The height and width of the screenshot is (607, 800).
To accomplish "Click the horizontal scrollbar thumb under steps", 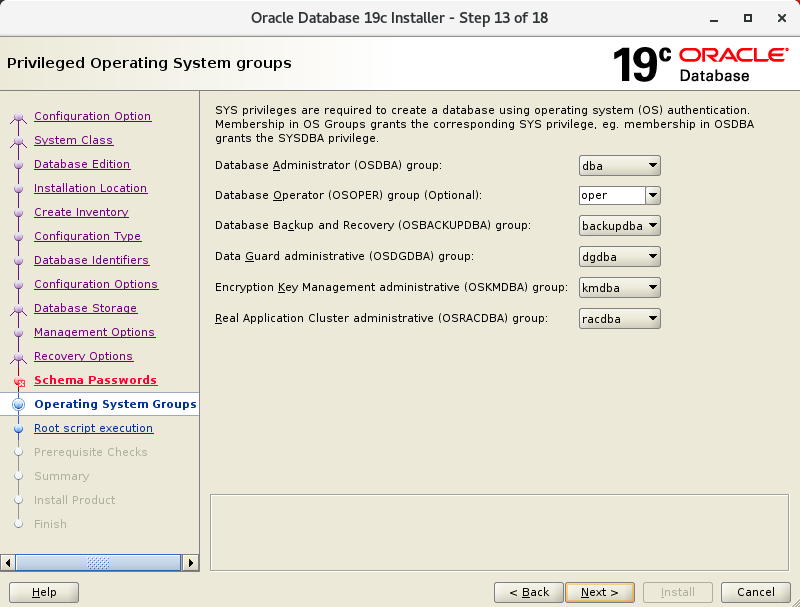I will (98, 563).
